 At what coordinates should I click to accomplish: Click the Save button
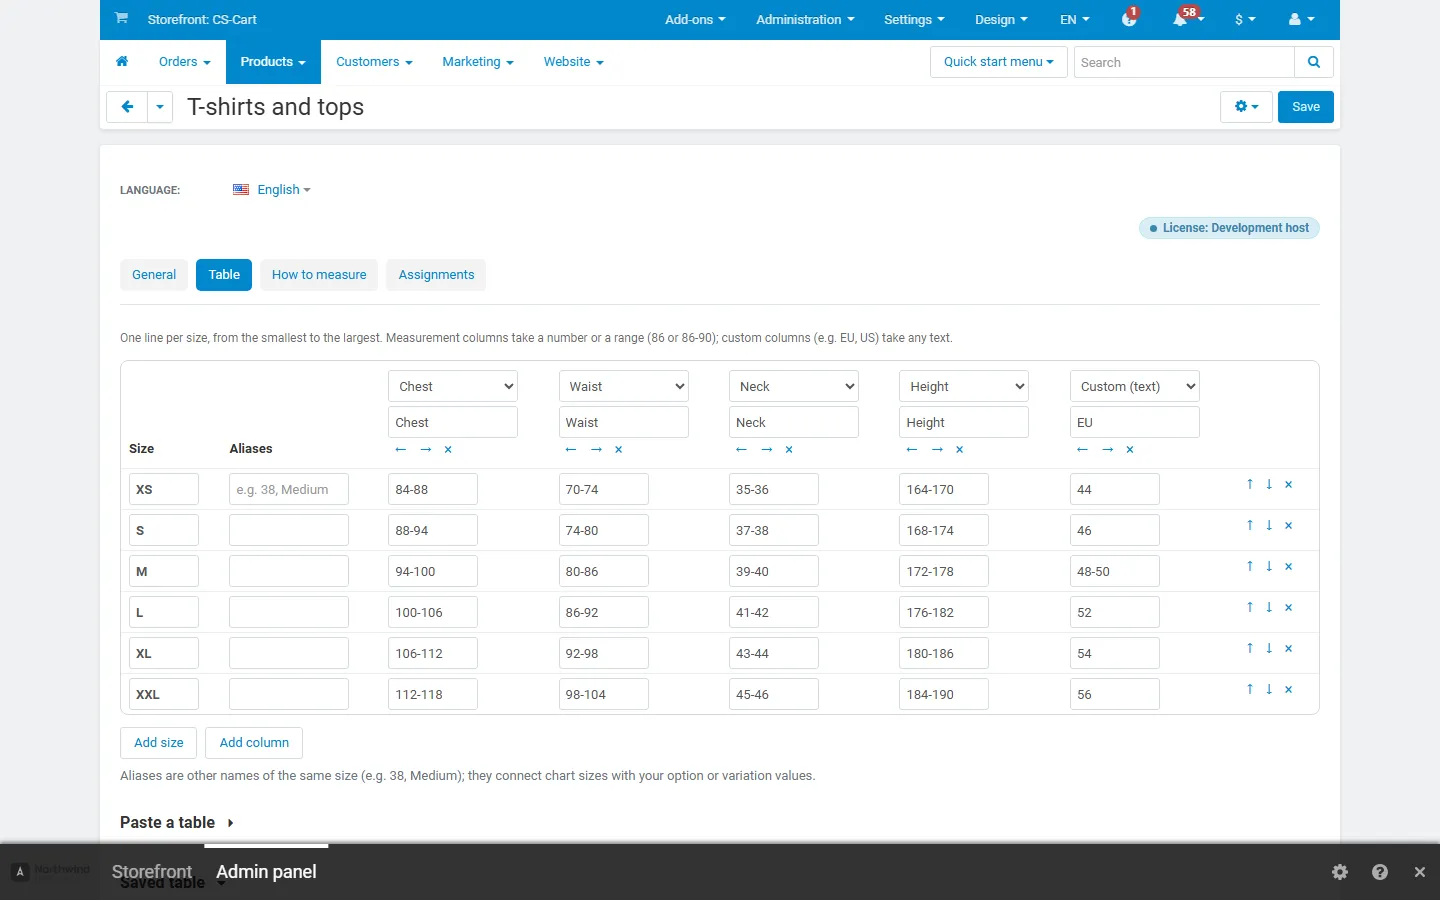[x=1306, y=107]
